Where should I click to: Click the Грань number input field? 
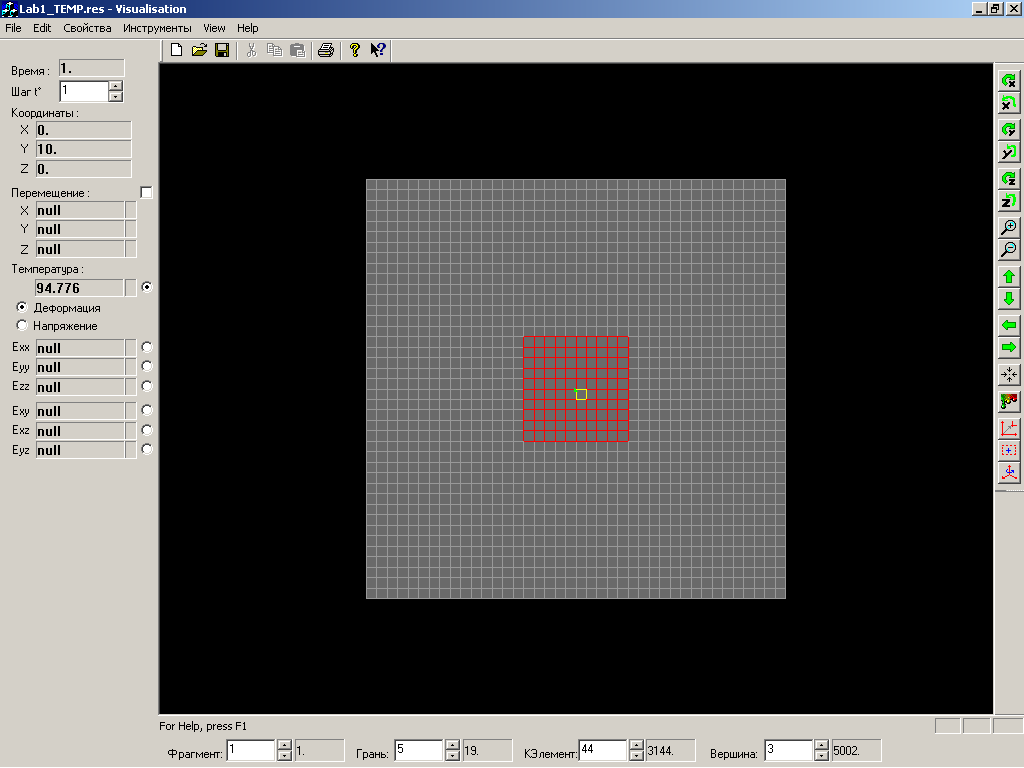tap(419, 750)
